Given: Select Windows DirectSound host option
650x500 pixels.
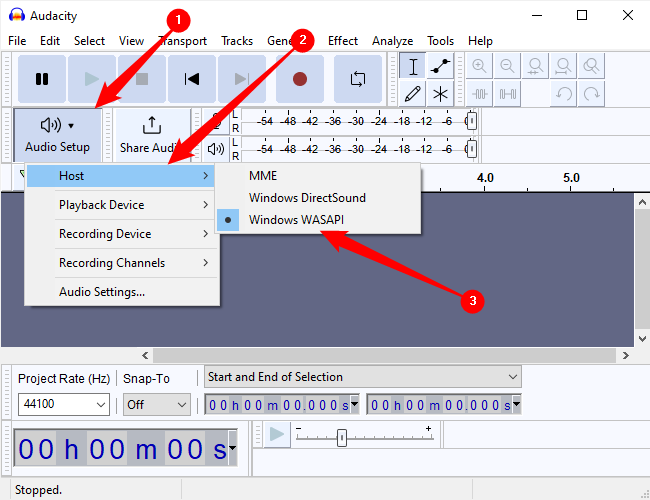Looking at the screenshot, I should pos(307,198).
